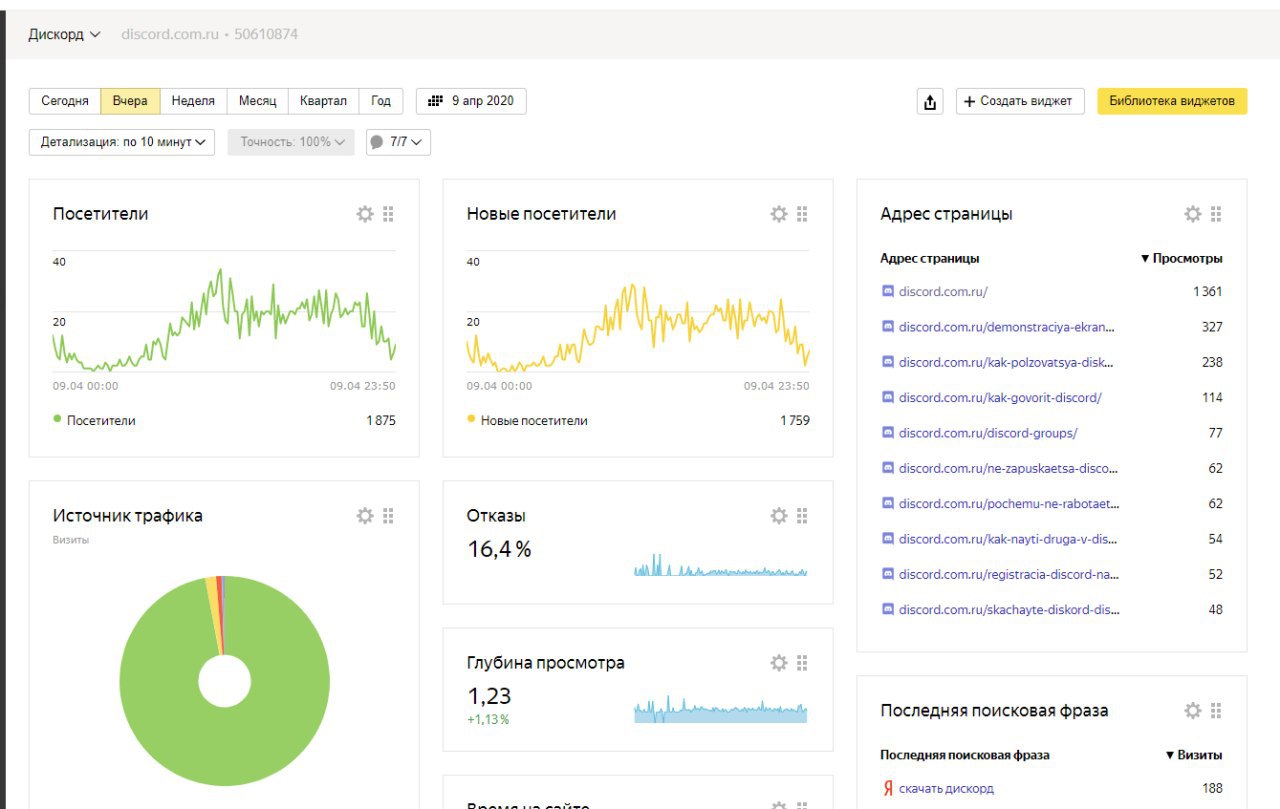The width and height of the screenshot is (1280, 809).
Task: Grab the drag handle of Посетители widget
Action: click(389, 214)
